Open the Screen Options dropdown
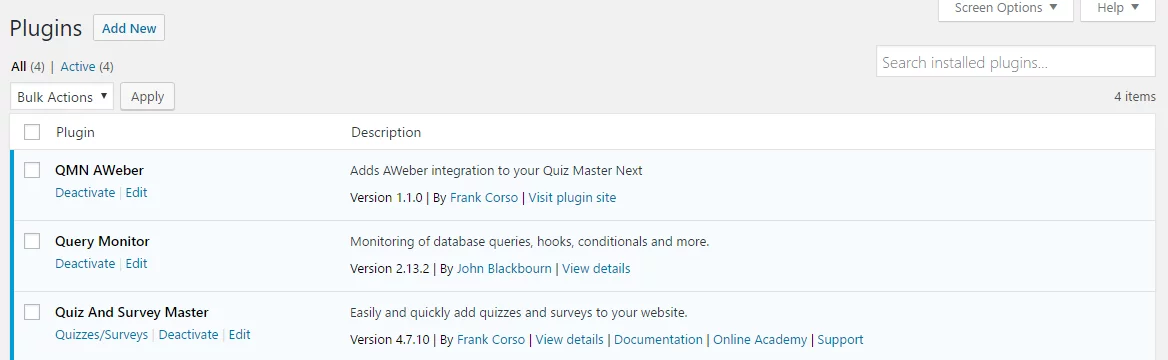1168x360 pixels. pos(1006,9)
